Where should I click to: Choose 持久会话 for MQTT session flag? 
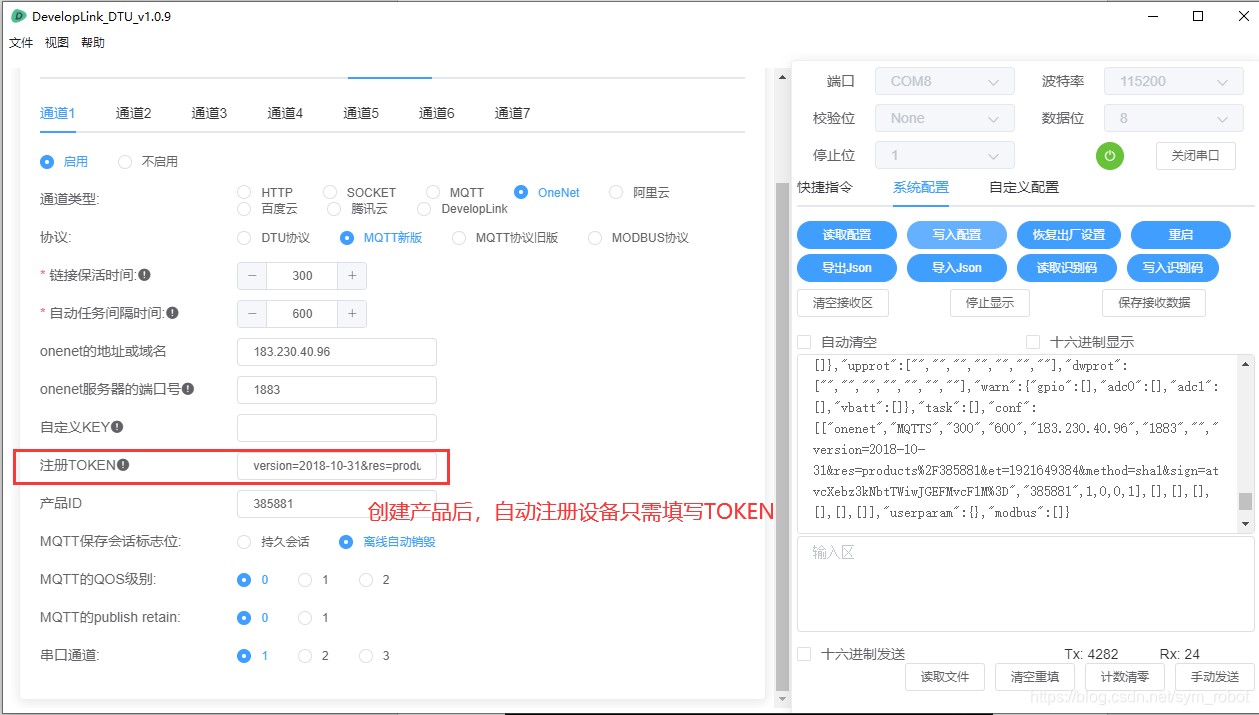tap(243, 541)
